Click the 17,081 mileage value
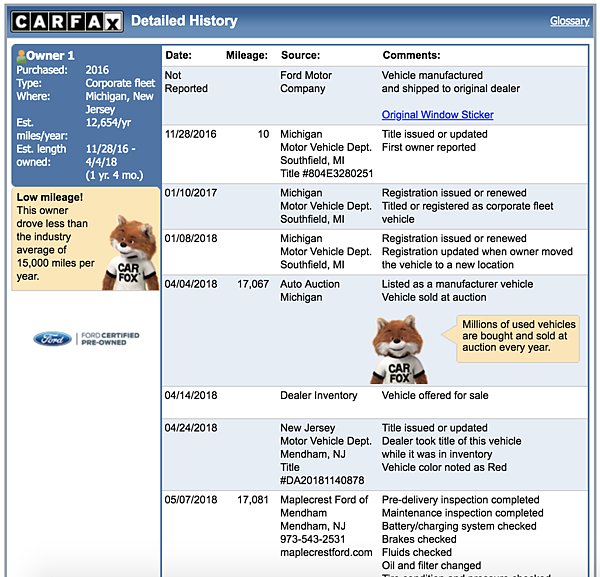Viewport: 600px width, 577px height. coord(253,500)
